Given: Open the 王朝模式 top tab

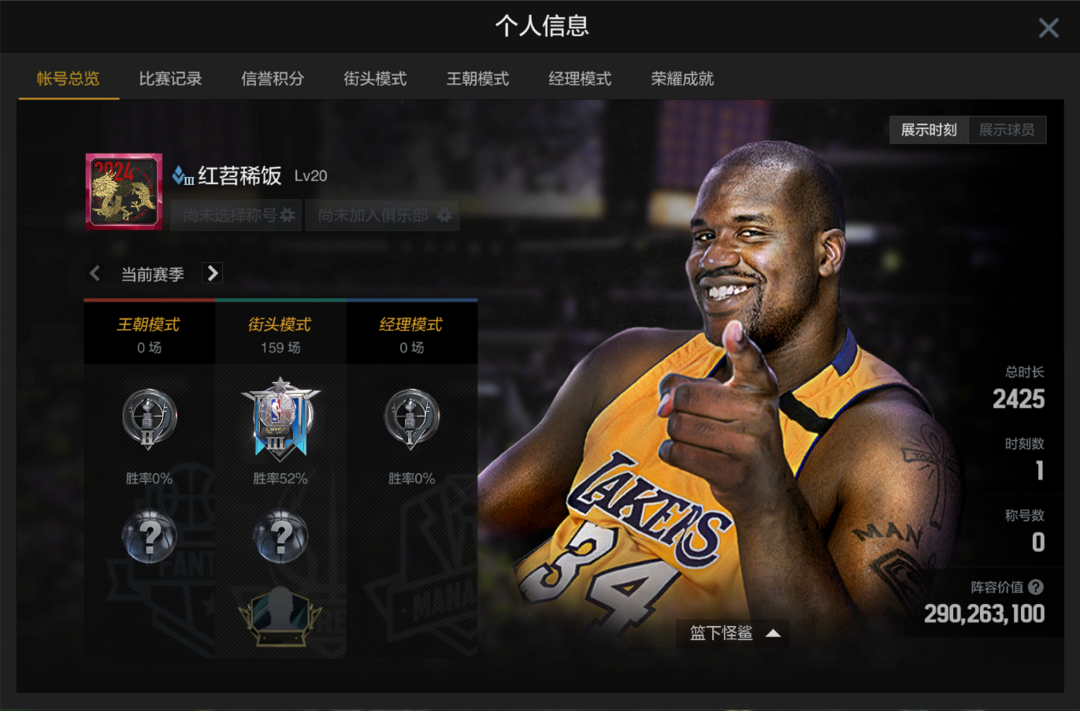Looking at the screenshot, I should point(478,79).
